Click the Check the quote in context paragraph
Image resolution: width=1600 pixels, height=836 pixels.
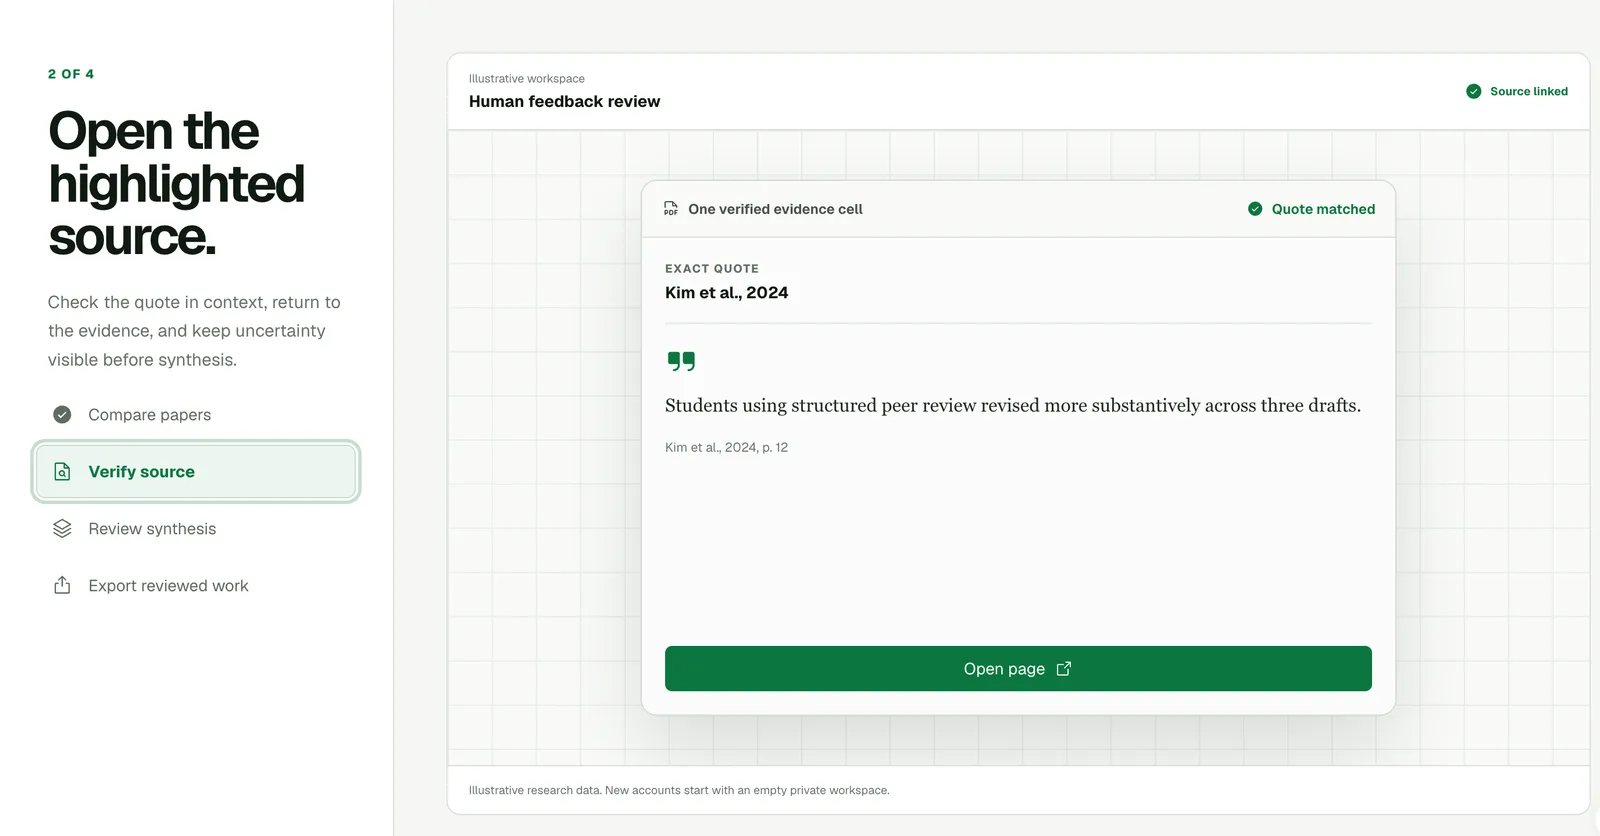click(x=194, y=331)
